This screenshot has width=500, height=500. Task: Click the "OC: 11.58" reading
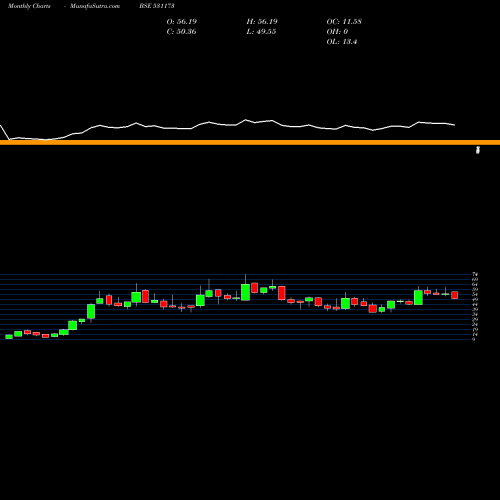point(344,21)
